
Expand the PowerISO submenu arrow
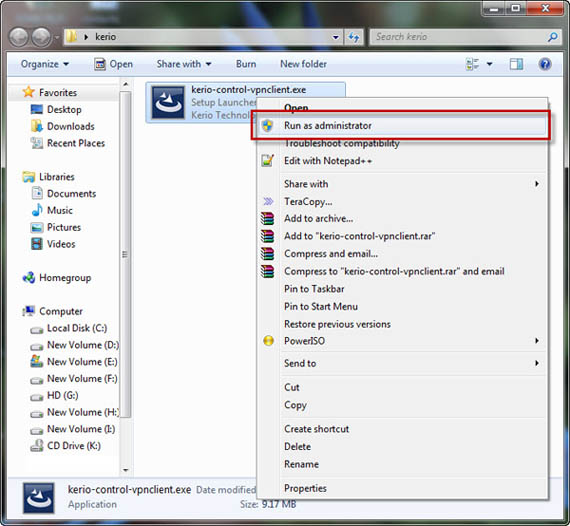[x=537, y=341]
